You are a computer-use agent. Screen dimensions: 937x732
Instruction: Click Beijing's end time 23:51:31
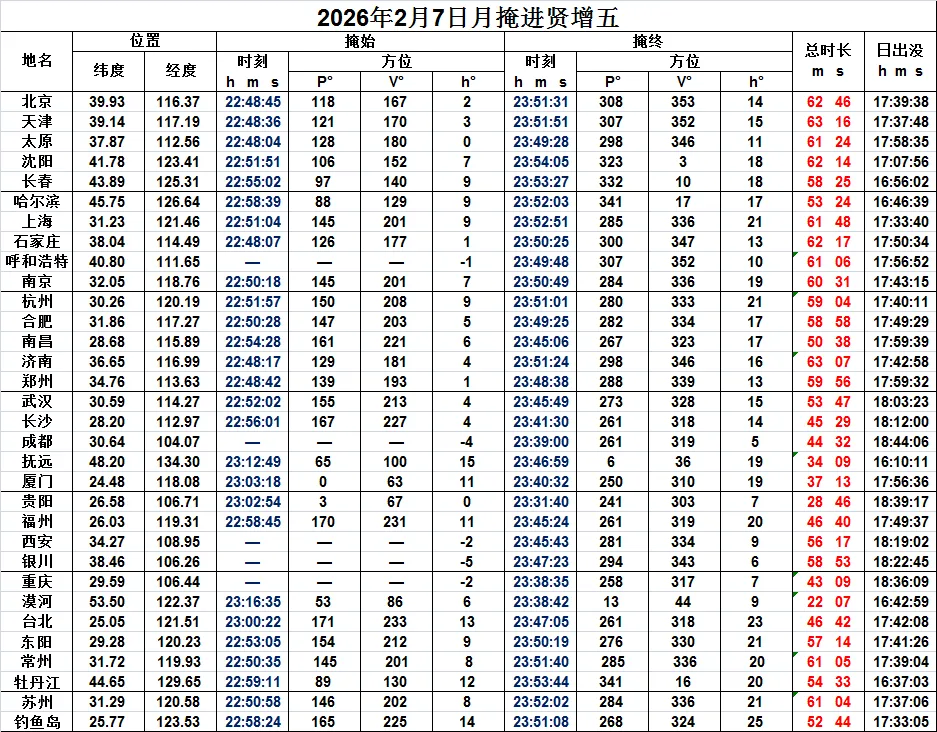pos(541,102)
